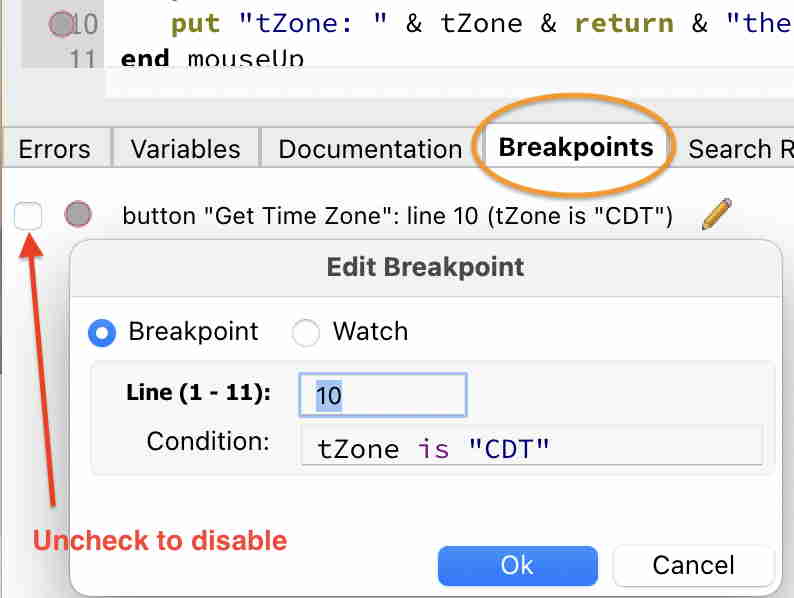Click the code on line 10 starting with put
794x598 pixels.
pos(470,23)
